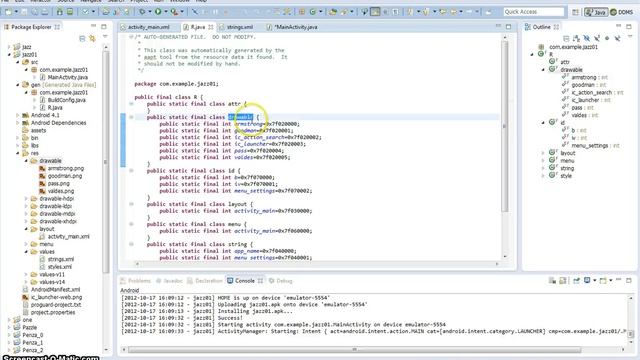
Task: Collapse drawable class in Outline
Action: [543, 70]
